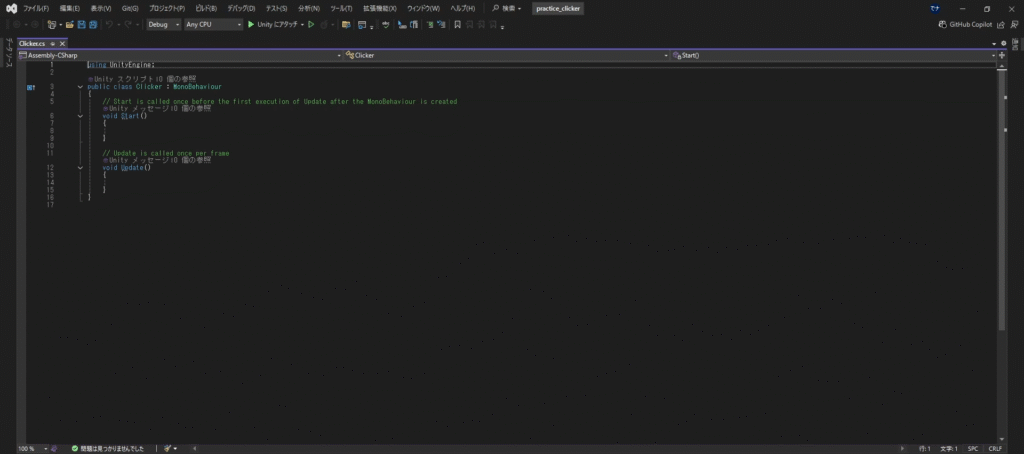
Task: Click the comment out selected lines icon
Action: 430,24
